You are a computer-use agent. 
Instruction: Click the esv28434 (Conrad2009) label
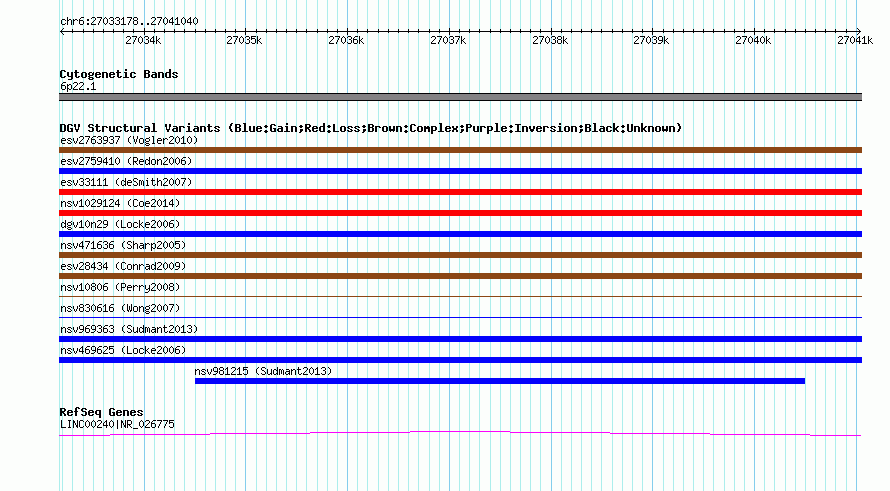click(123, 266)
